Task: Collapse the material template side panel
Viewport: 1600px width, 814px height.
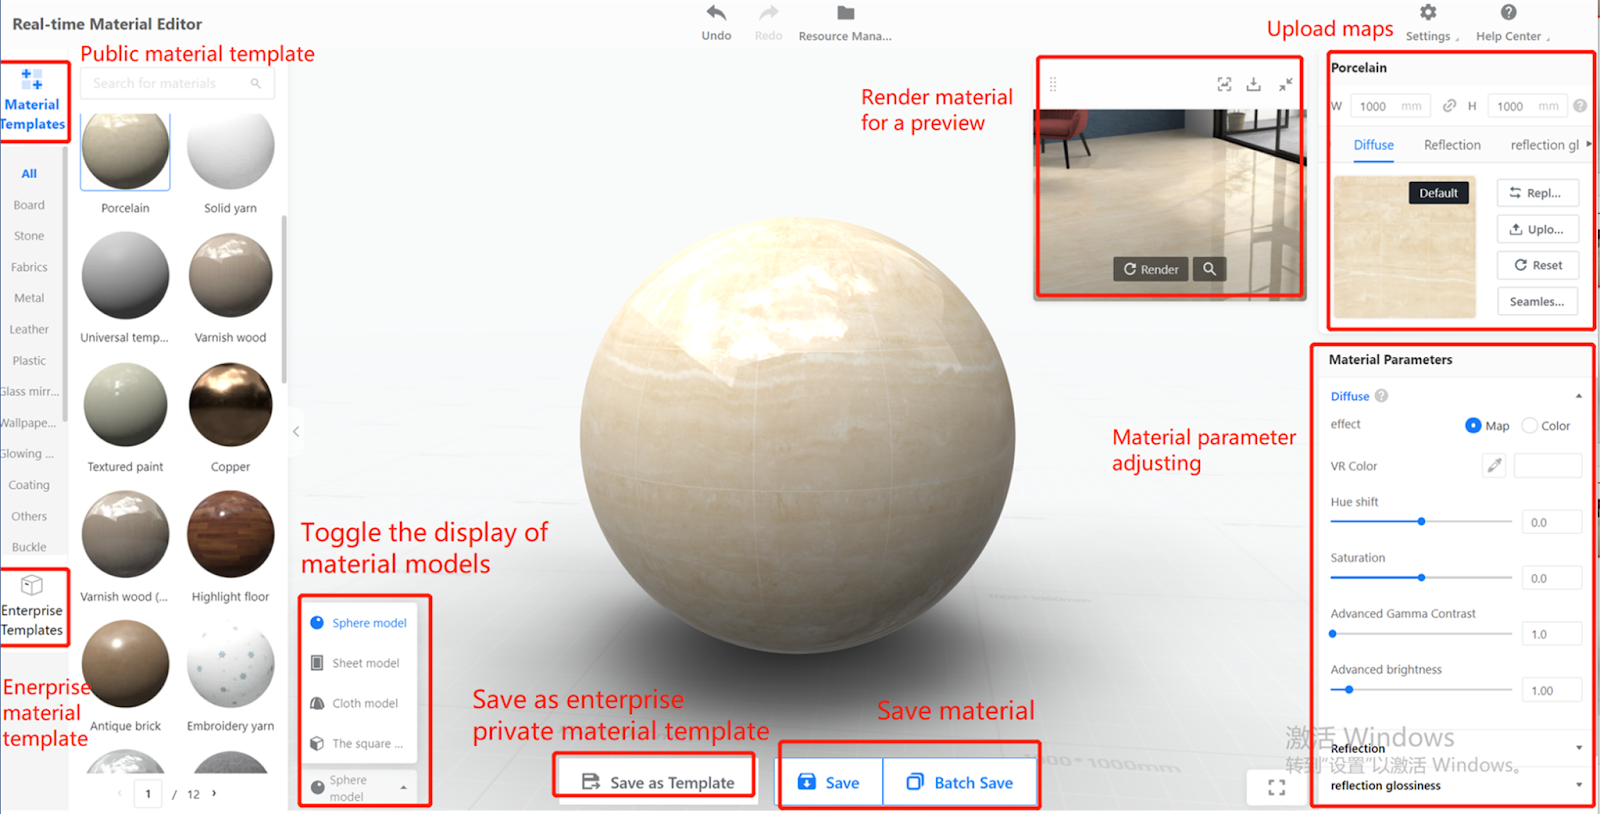Action: point(296,432)
